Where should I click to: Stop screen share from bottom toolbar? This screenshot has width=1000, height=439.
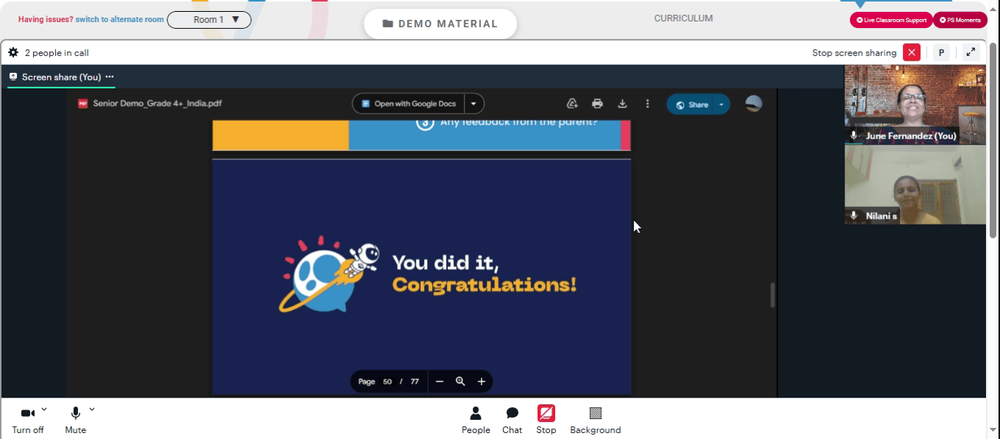pyautogui.click(x=546, y=420)
